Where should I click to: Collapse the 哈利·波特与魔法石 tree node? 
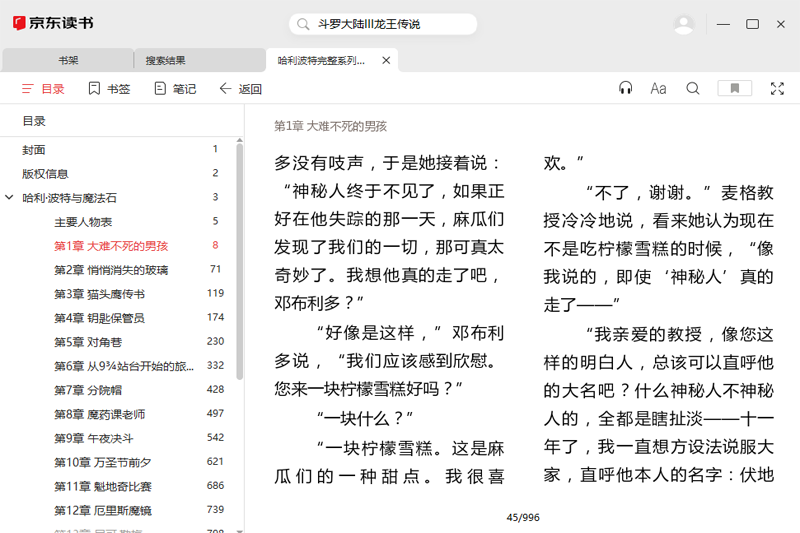click(10, 198)
